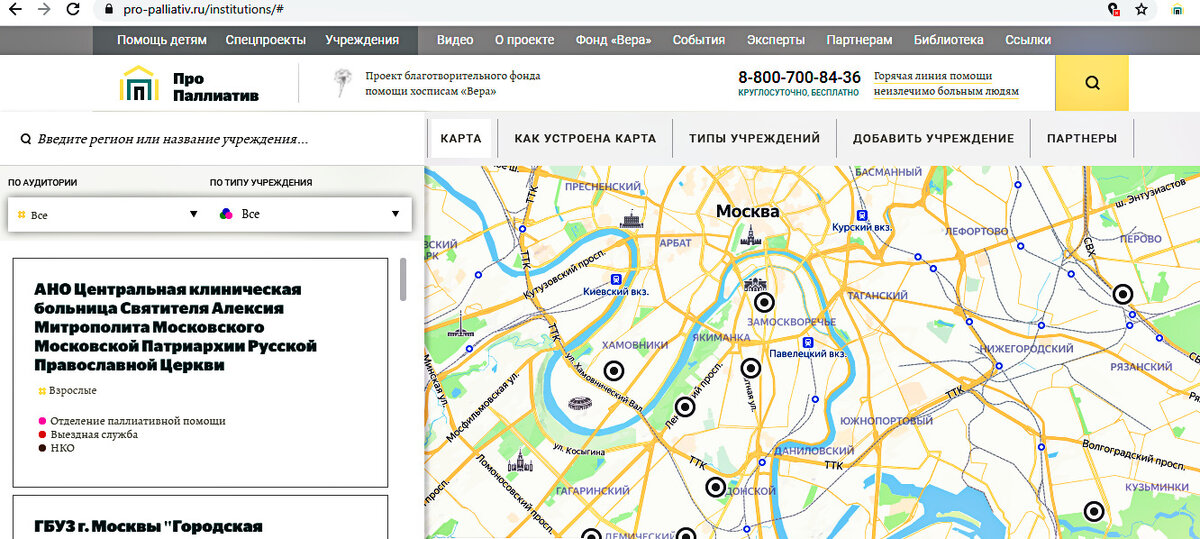This screenshot has width=1200, height=539.
Task: Click the extension icon in the browser toolbar
Action: tap(1178, 9)
